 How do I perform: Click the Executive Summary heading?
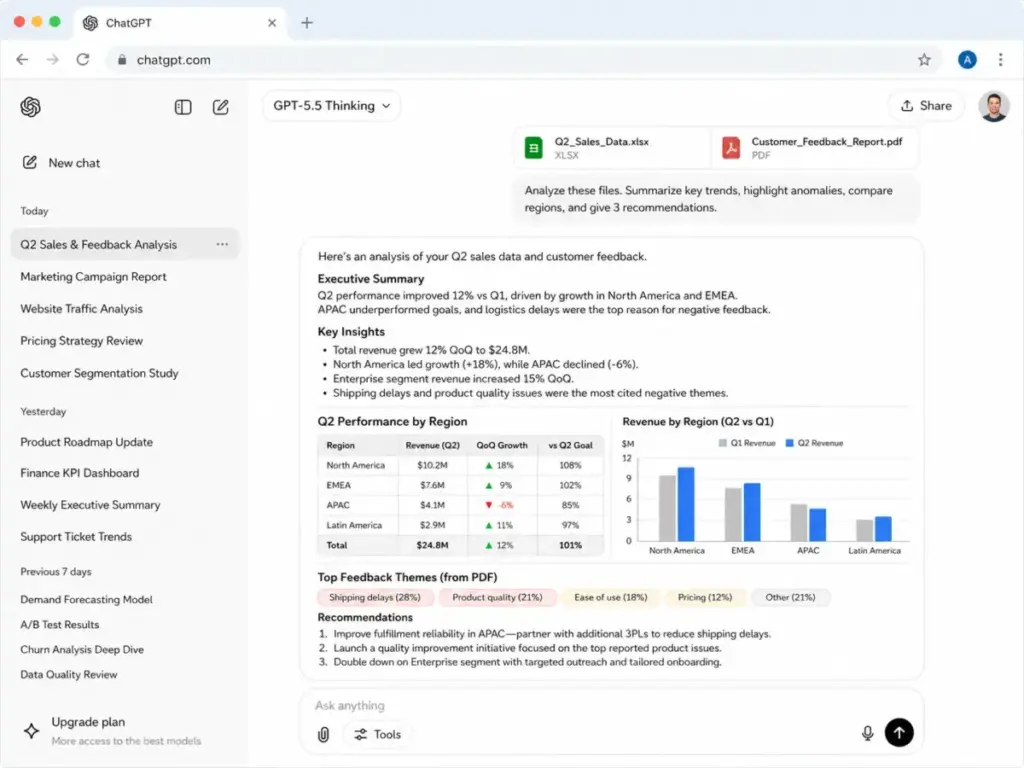(x=370, y=279)
